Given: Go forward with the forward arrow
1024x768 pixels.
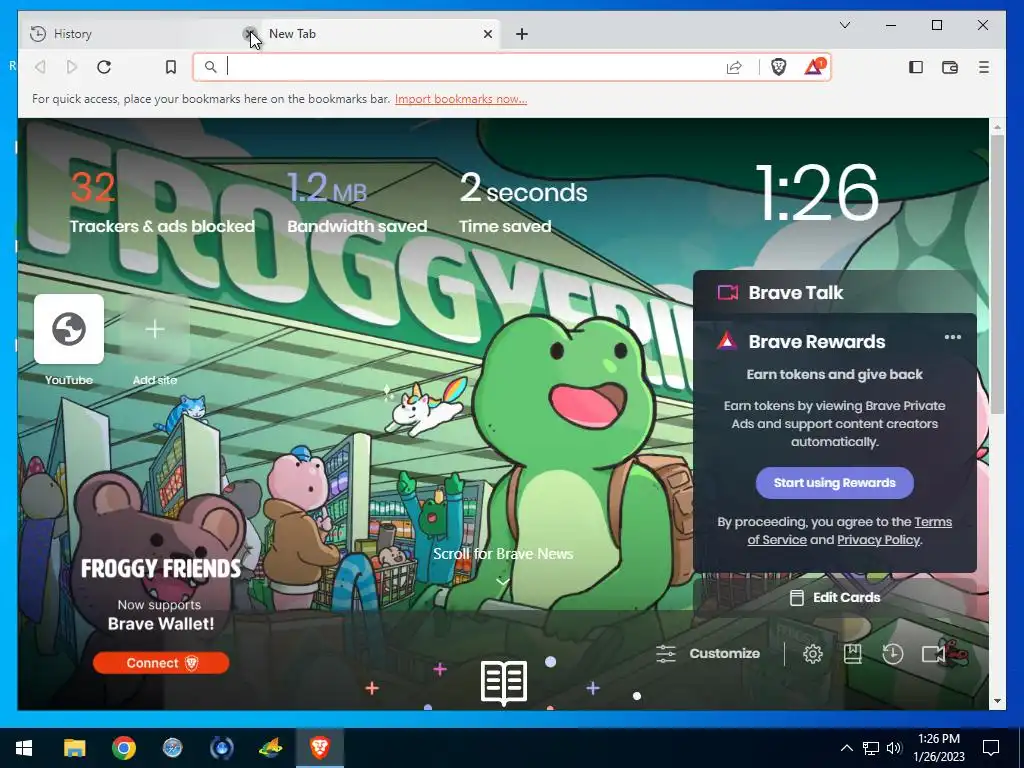Looking at the screenshot, I should 72,67.
